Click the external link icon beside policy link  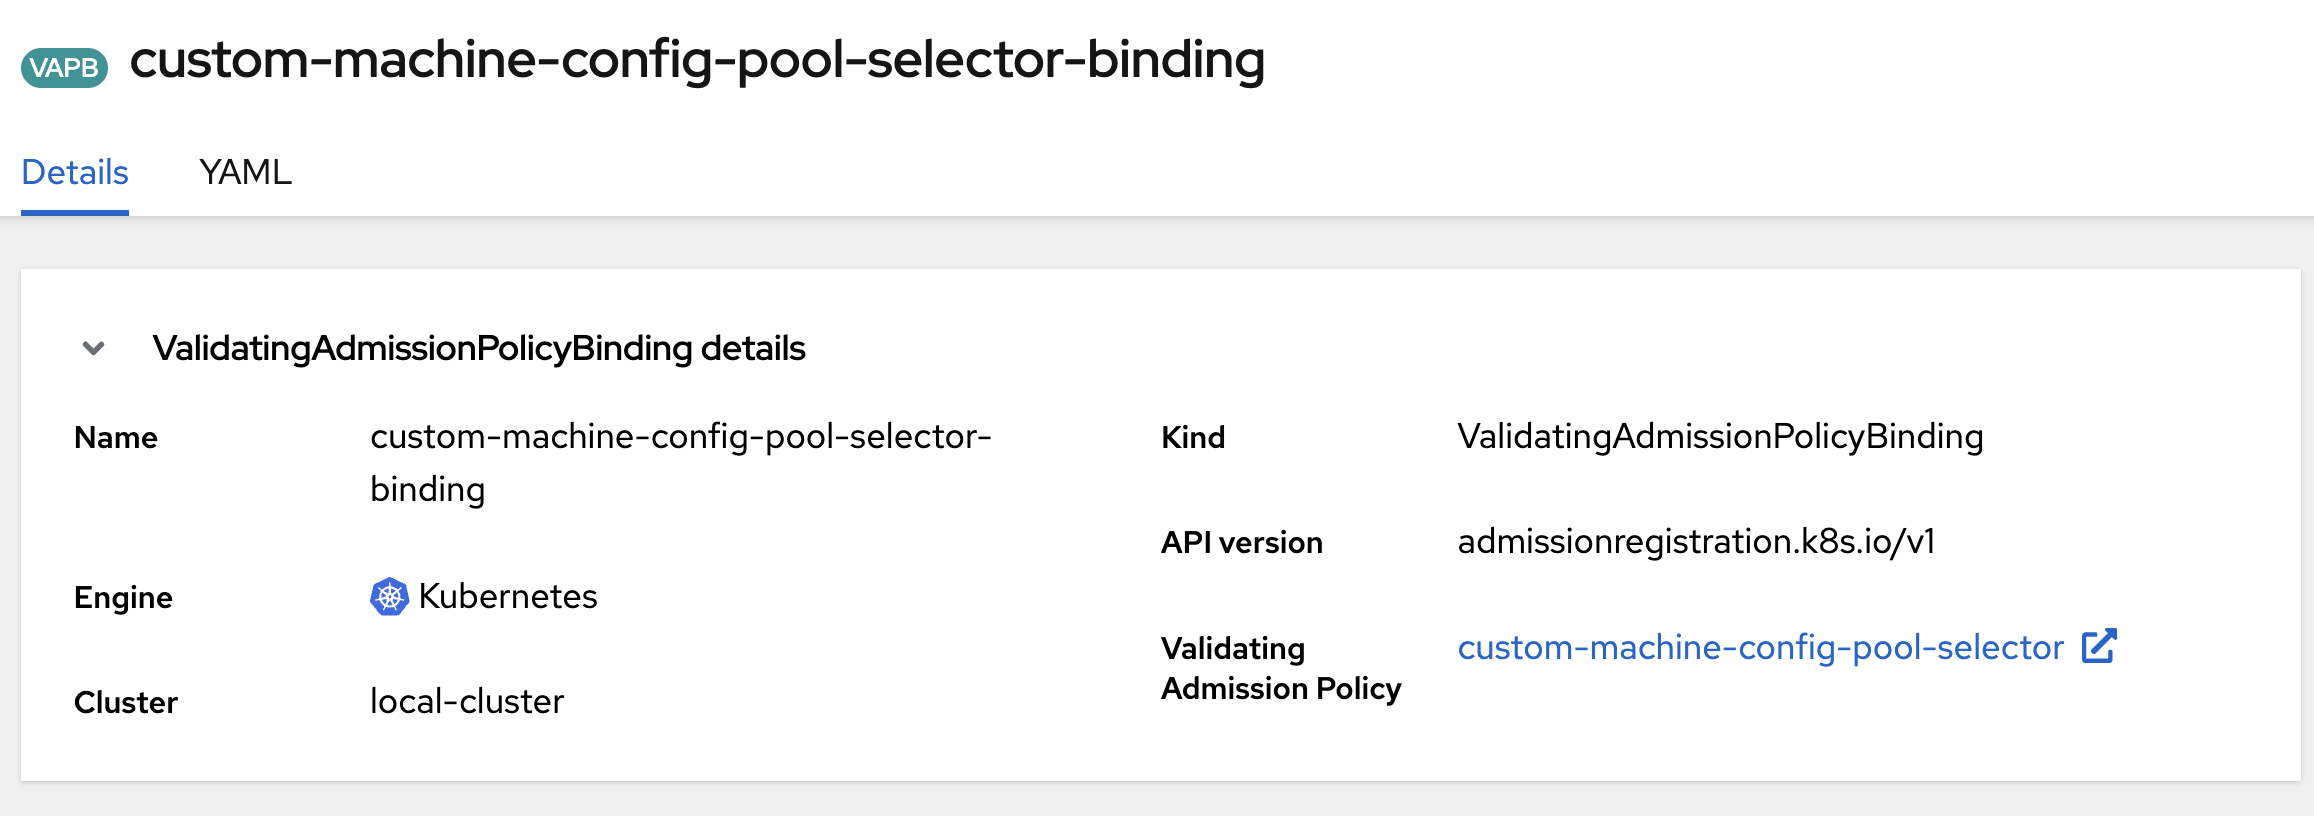pyautogui.click(x=2098, y=647)
